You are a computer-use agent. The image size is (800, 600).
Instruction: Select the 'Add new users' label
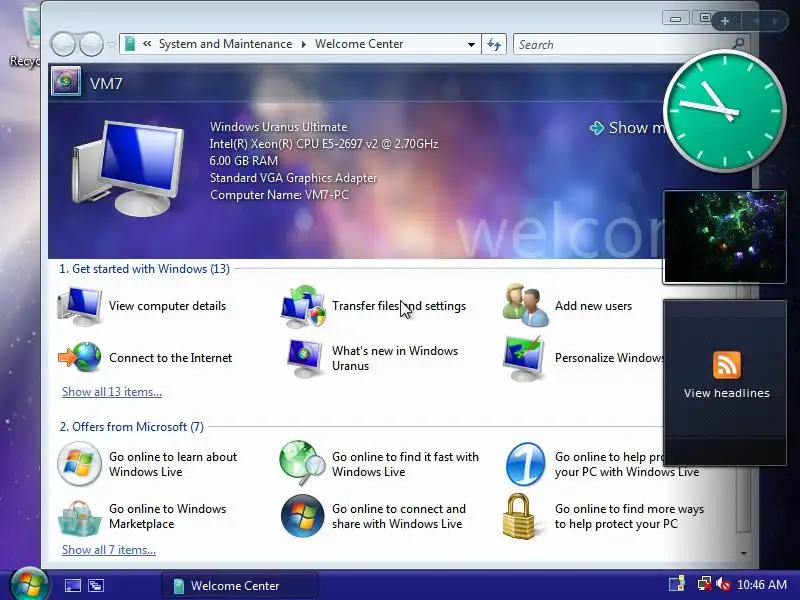pyautogui.click(x=593, y=306)
